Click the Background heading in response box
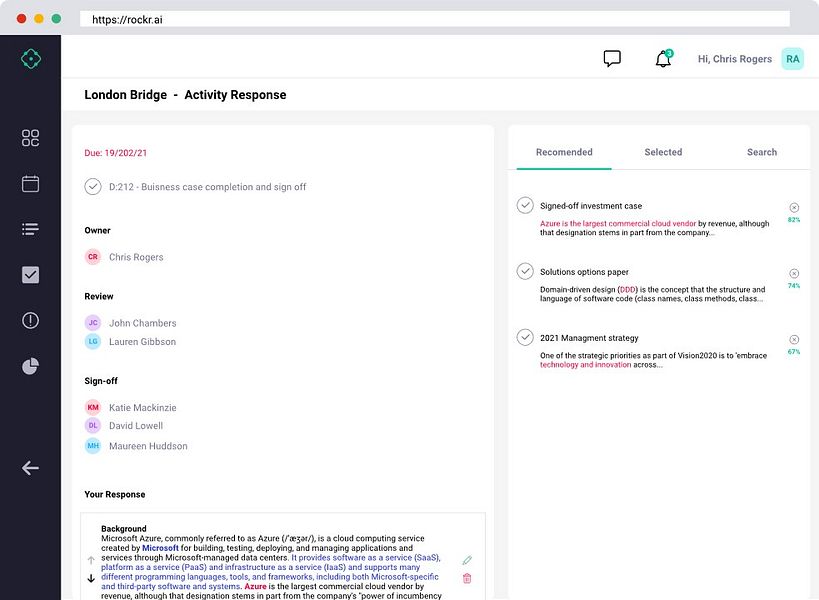The image size is (819, 600). [124, 528]
